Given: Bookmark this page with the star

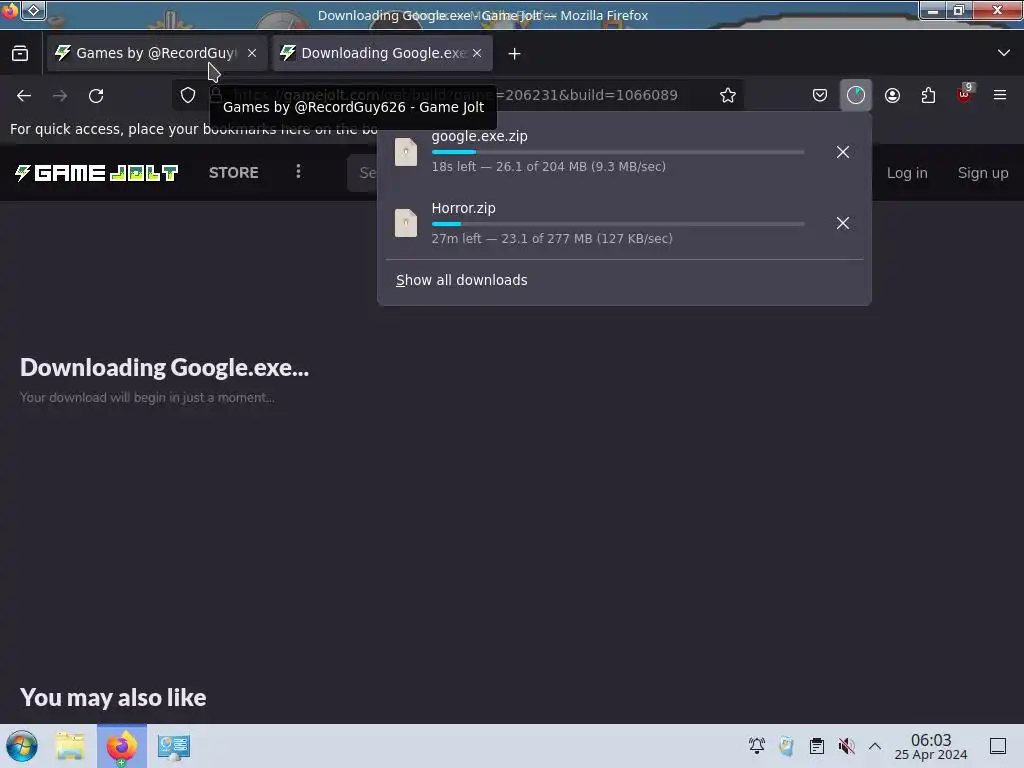Looking at the screenshot, I should (728, 95).
